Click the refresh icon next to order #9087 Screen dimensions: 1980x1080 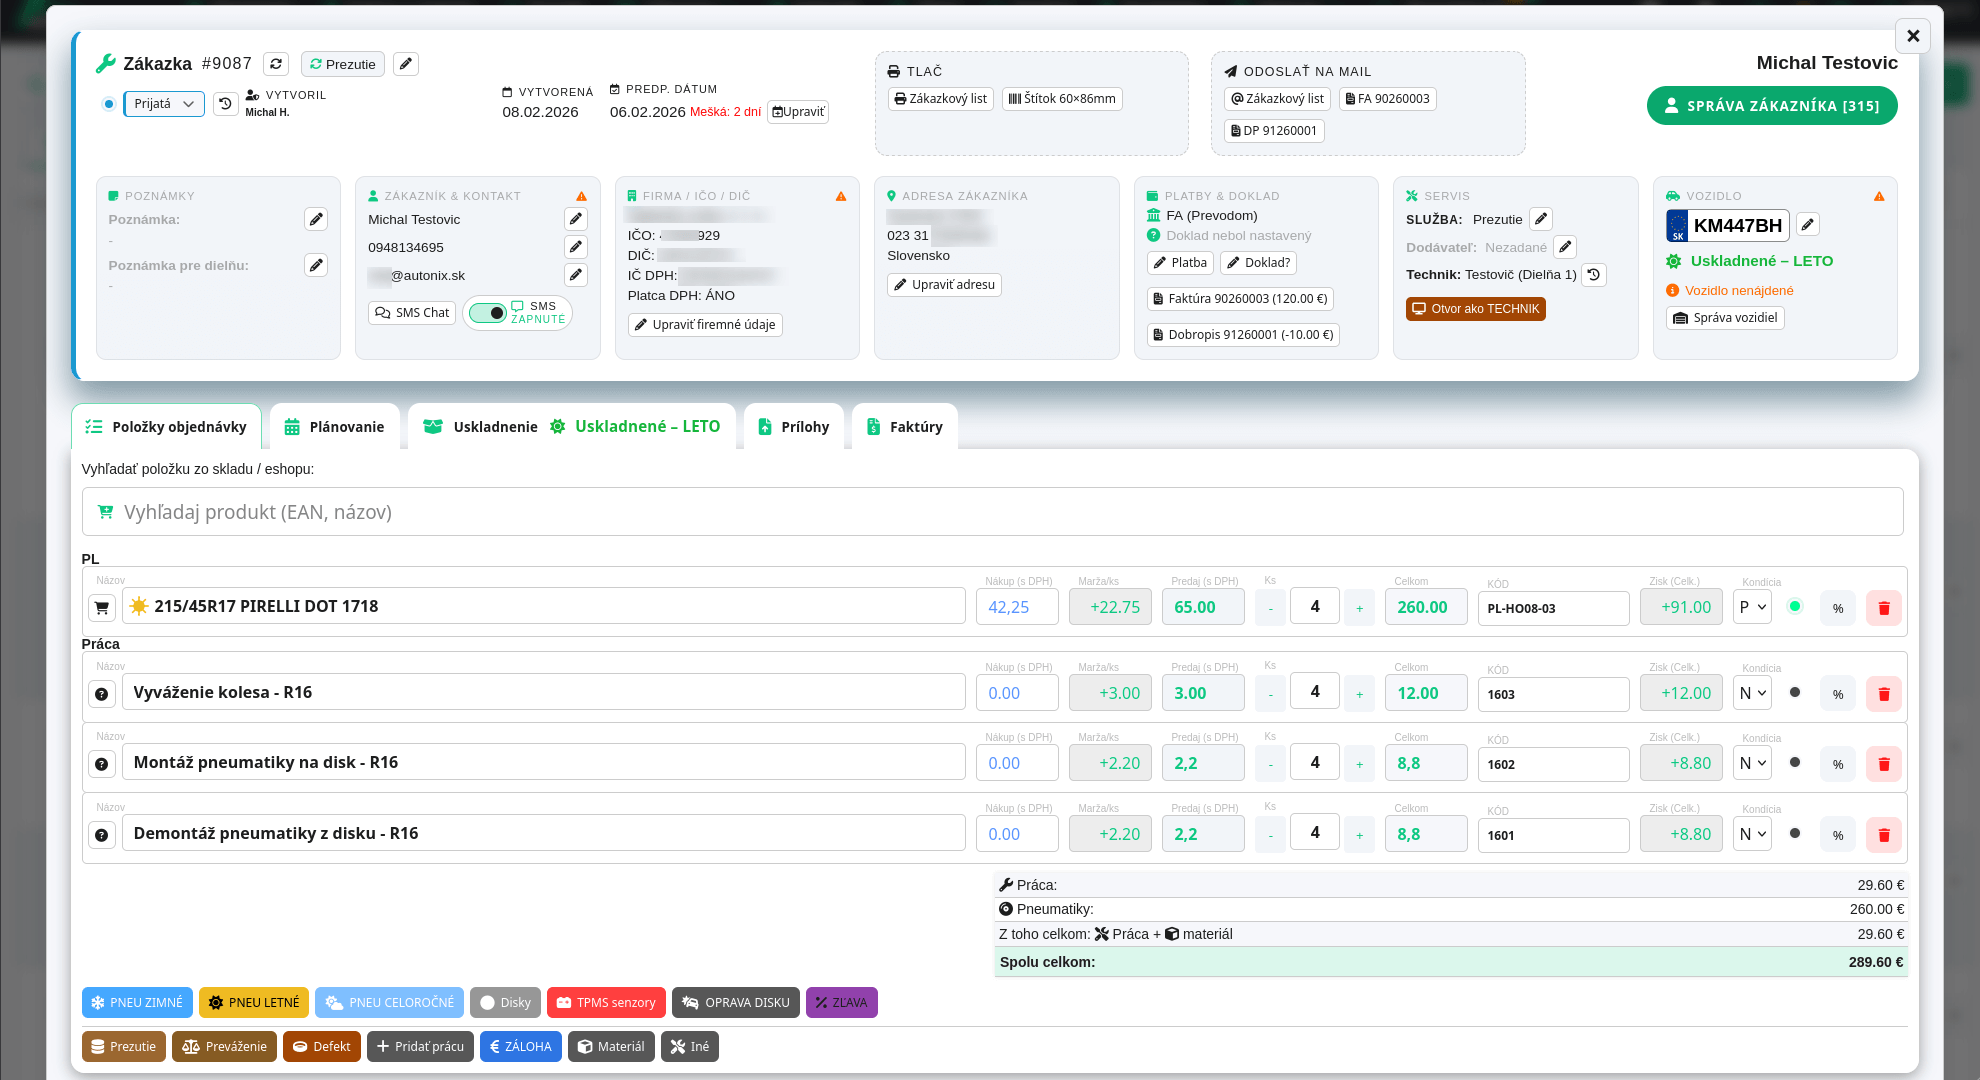(x=276, y=64)
